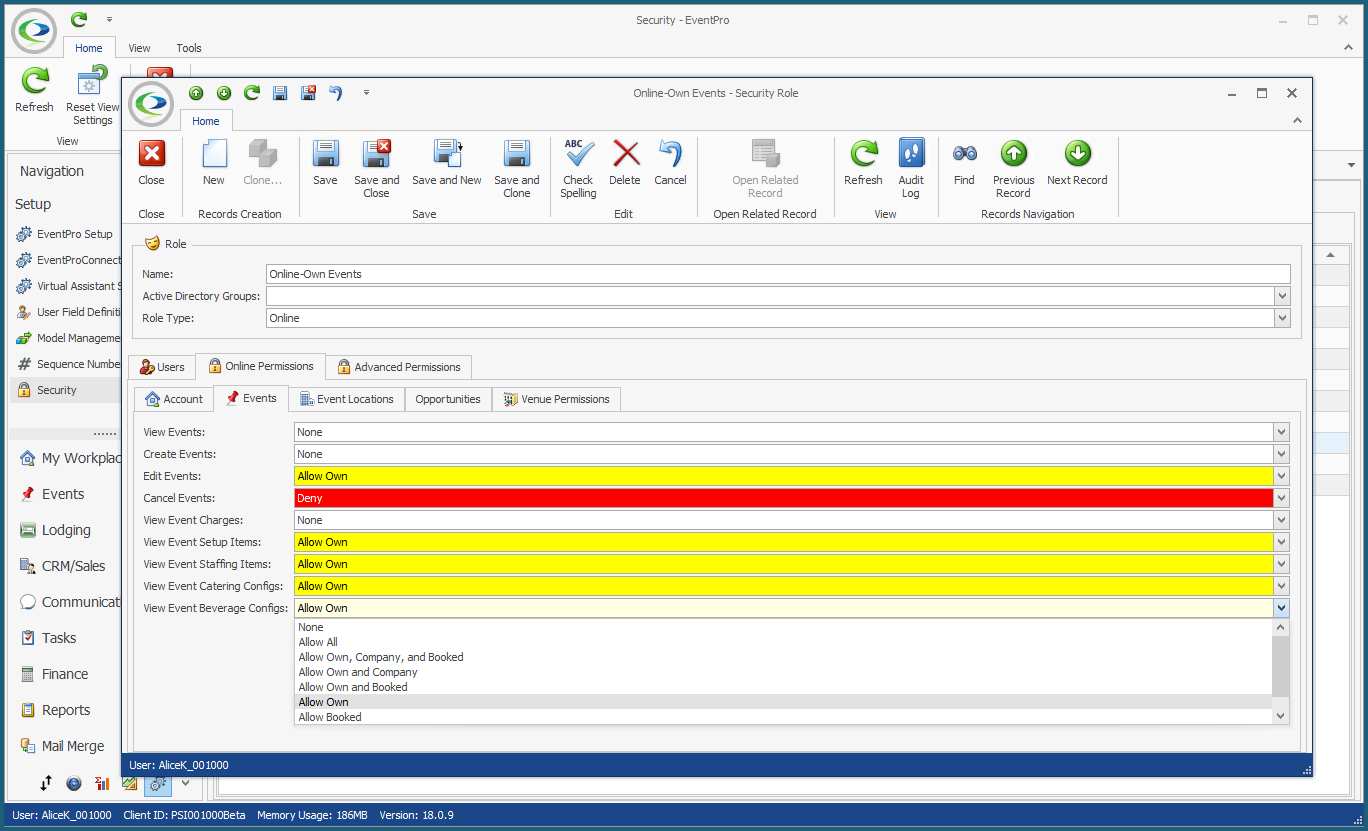Click the quick access down arrow (next record)
The width and height of the screenshot is (1368, 831).
click(x=224, y=93)
